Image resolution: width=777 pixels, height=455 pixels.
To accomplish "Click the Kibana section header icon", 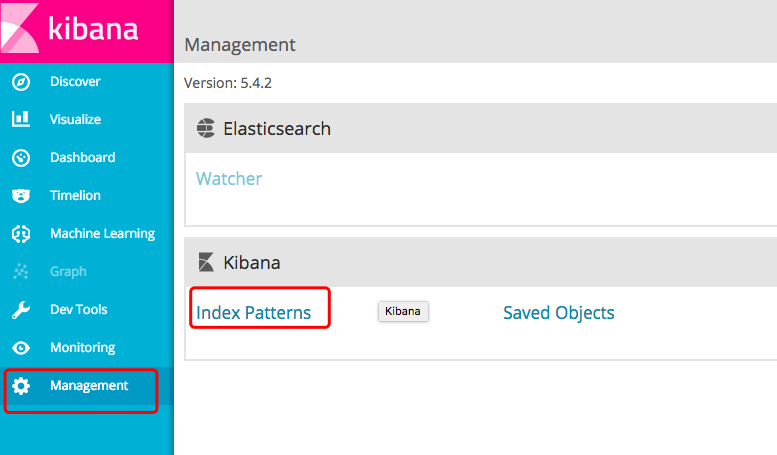I will [x=206, y=263].
